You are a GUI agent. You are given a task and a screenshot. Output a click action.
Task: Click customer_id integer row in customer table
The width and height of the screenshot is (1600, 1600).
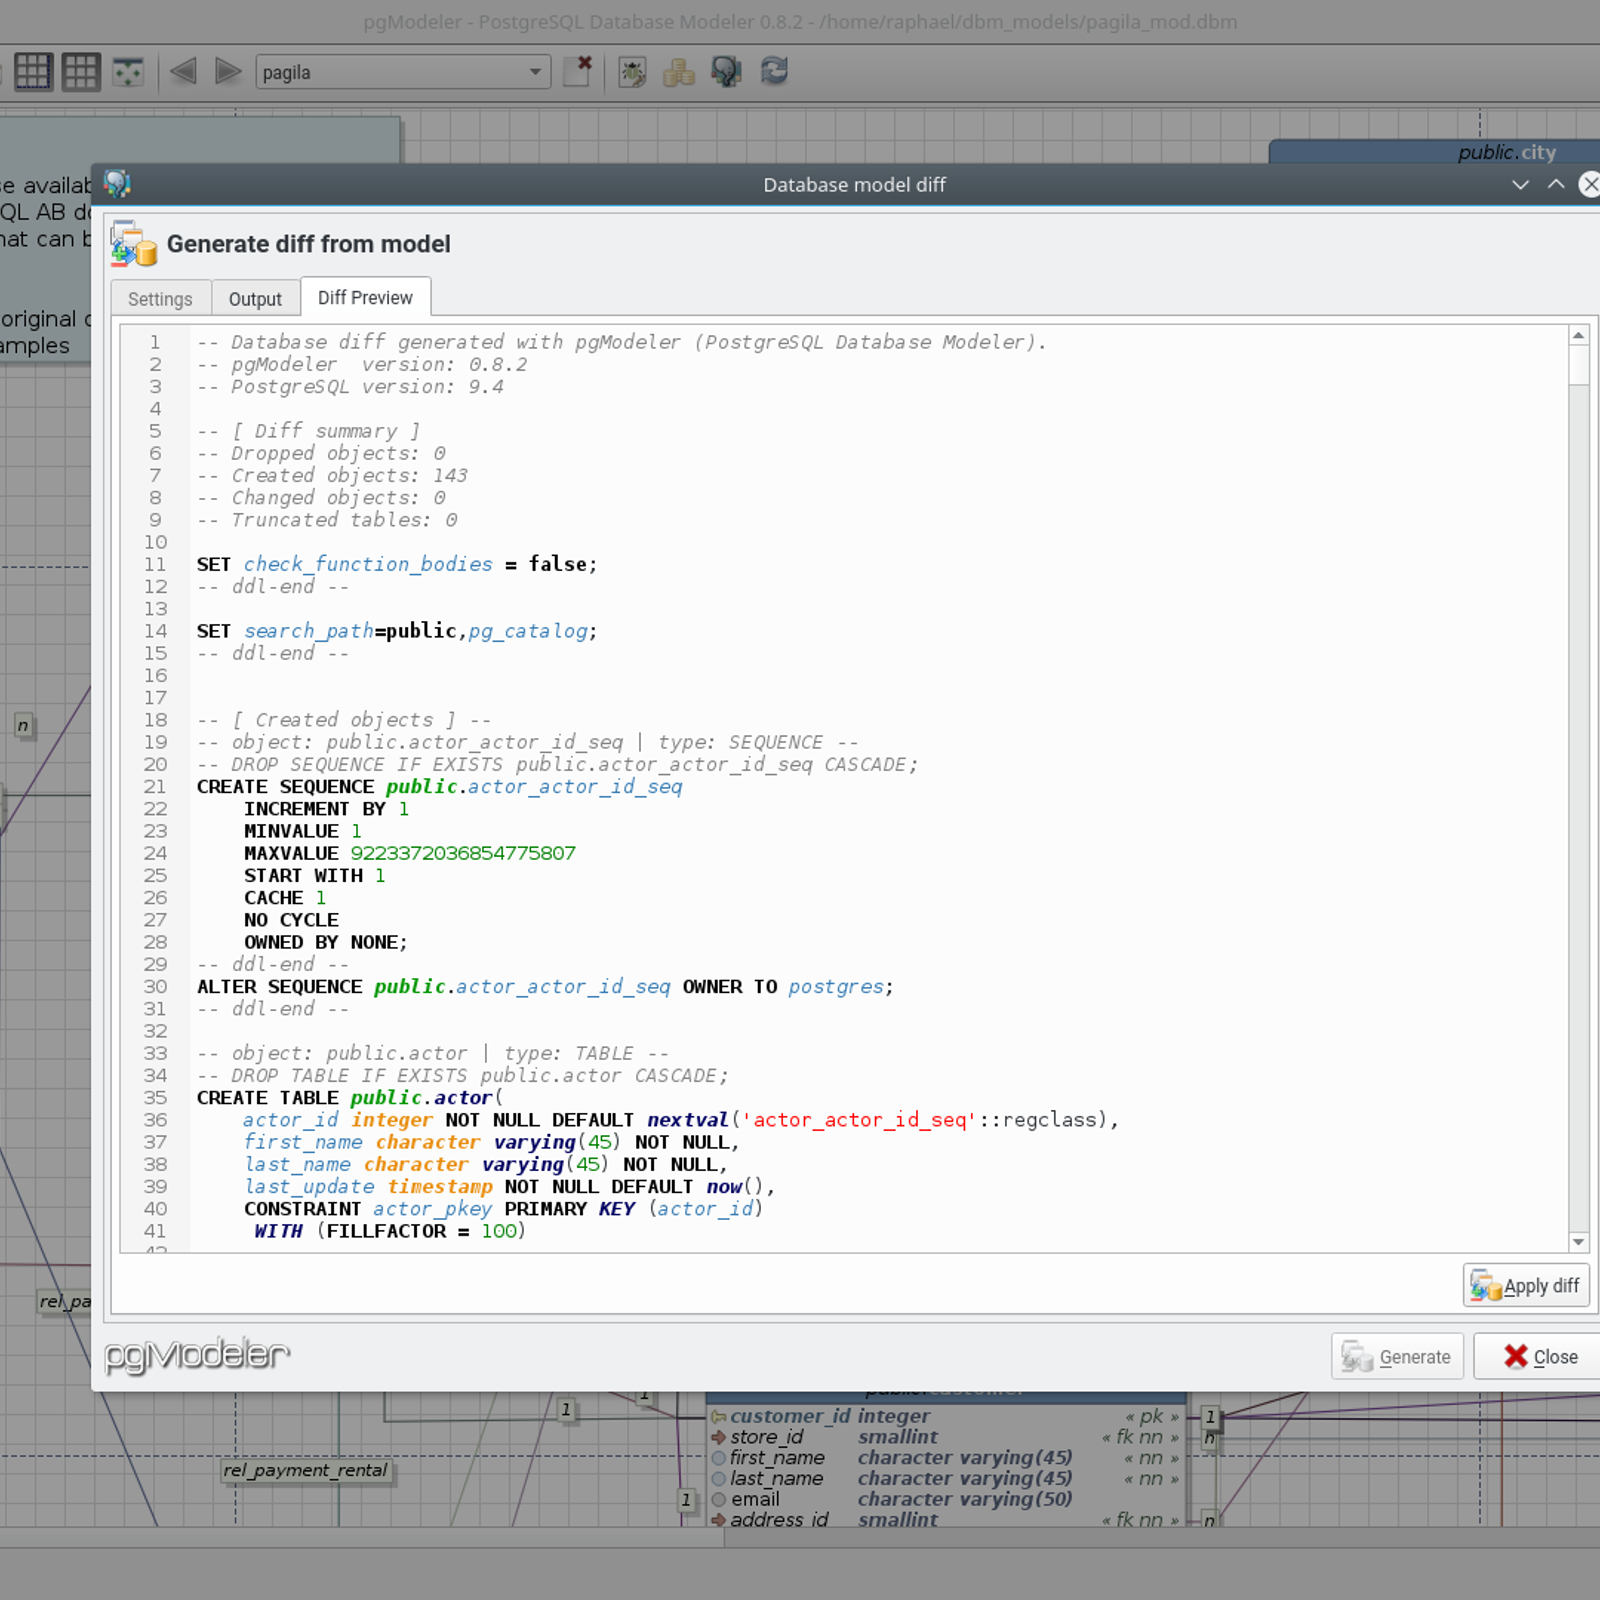[x=946, y=1416]
